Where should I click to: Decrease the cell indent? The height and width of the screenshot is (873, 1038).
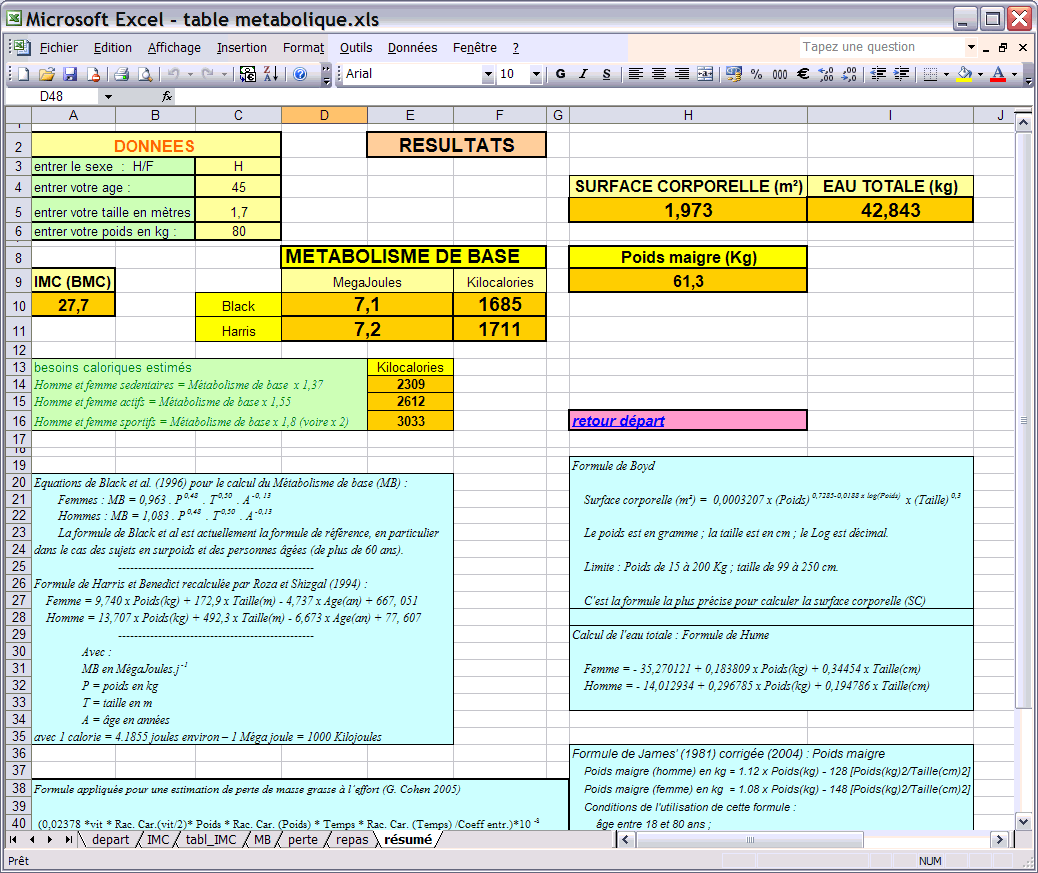tap(878, 74)
